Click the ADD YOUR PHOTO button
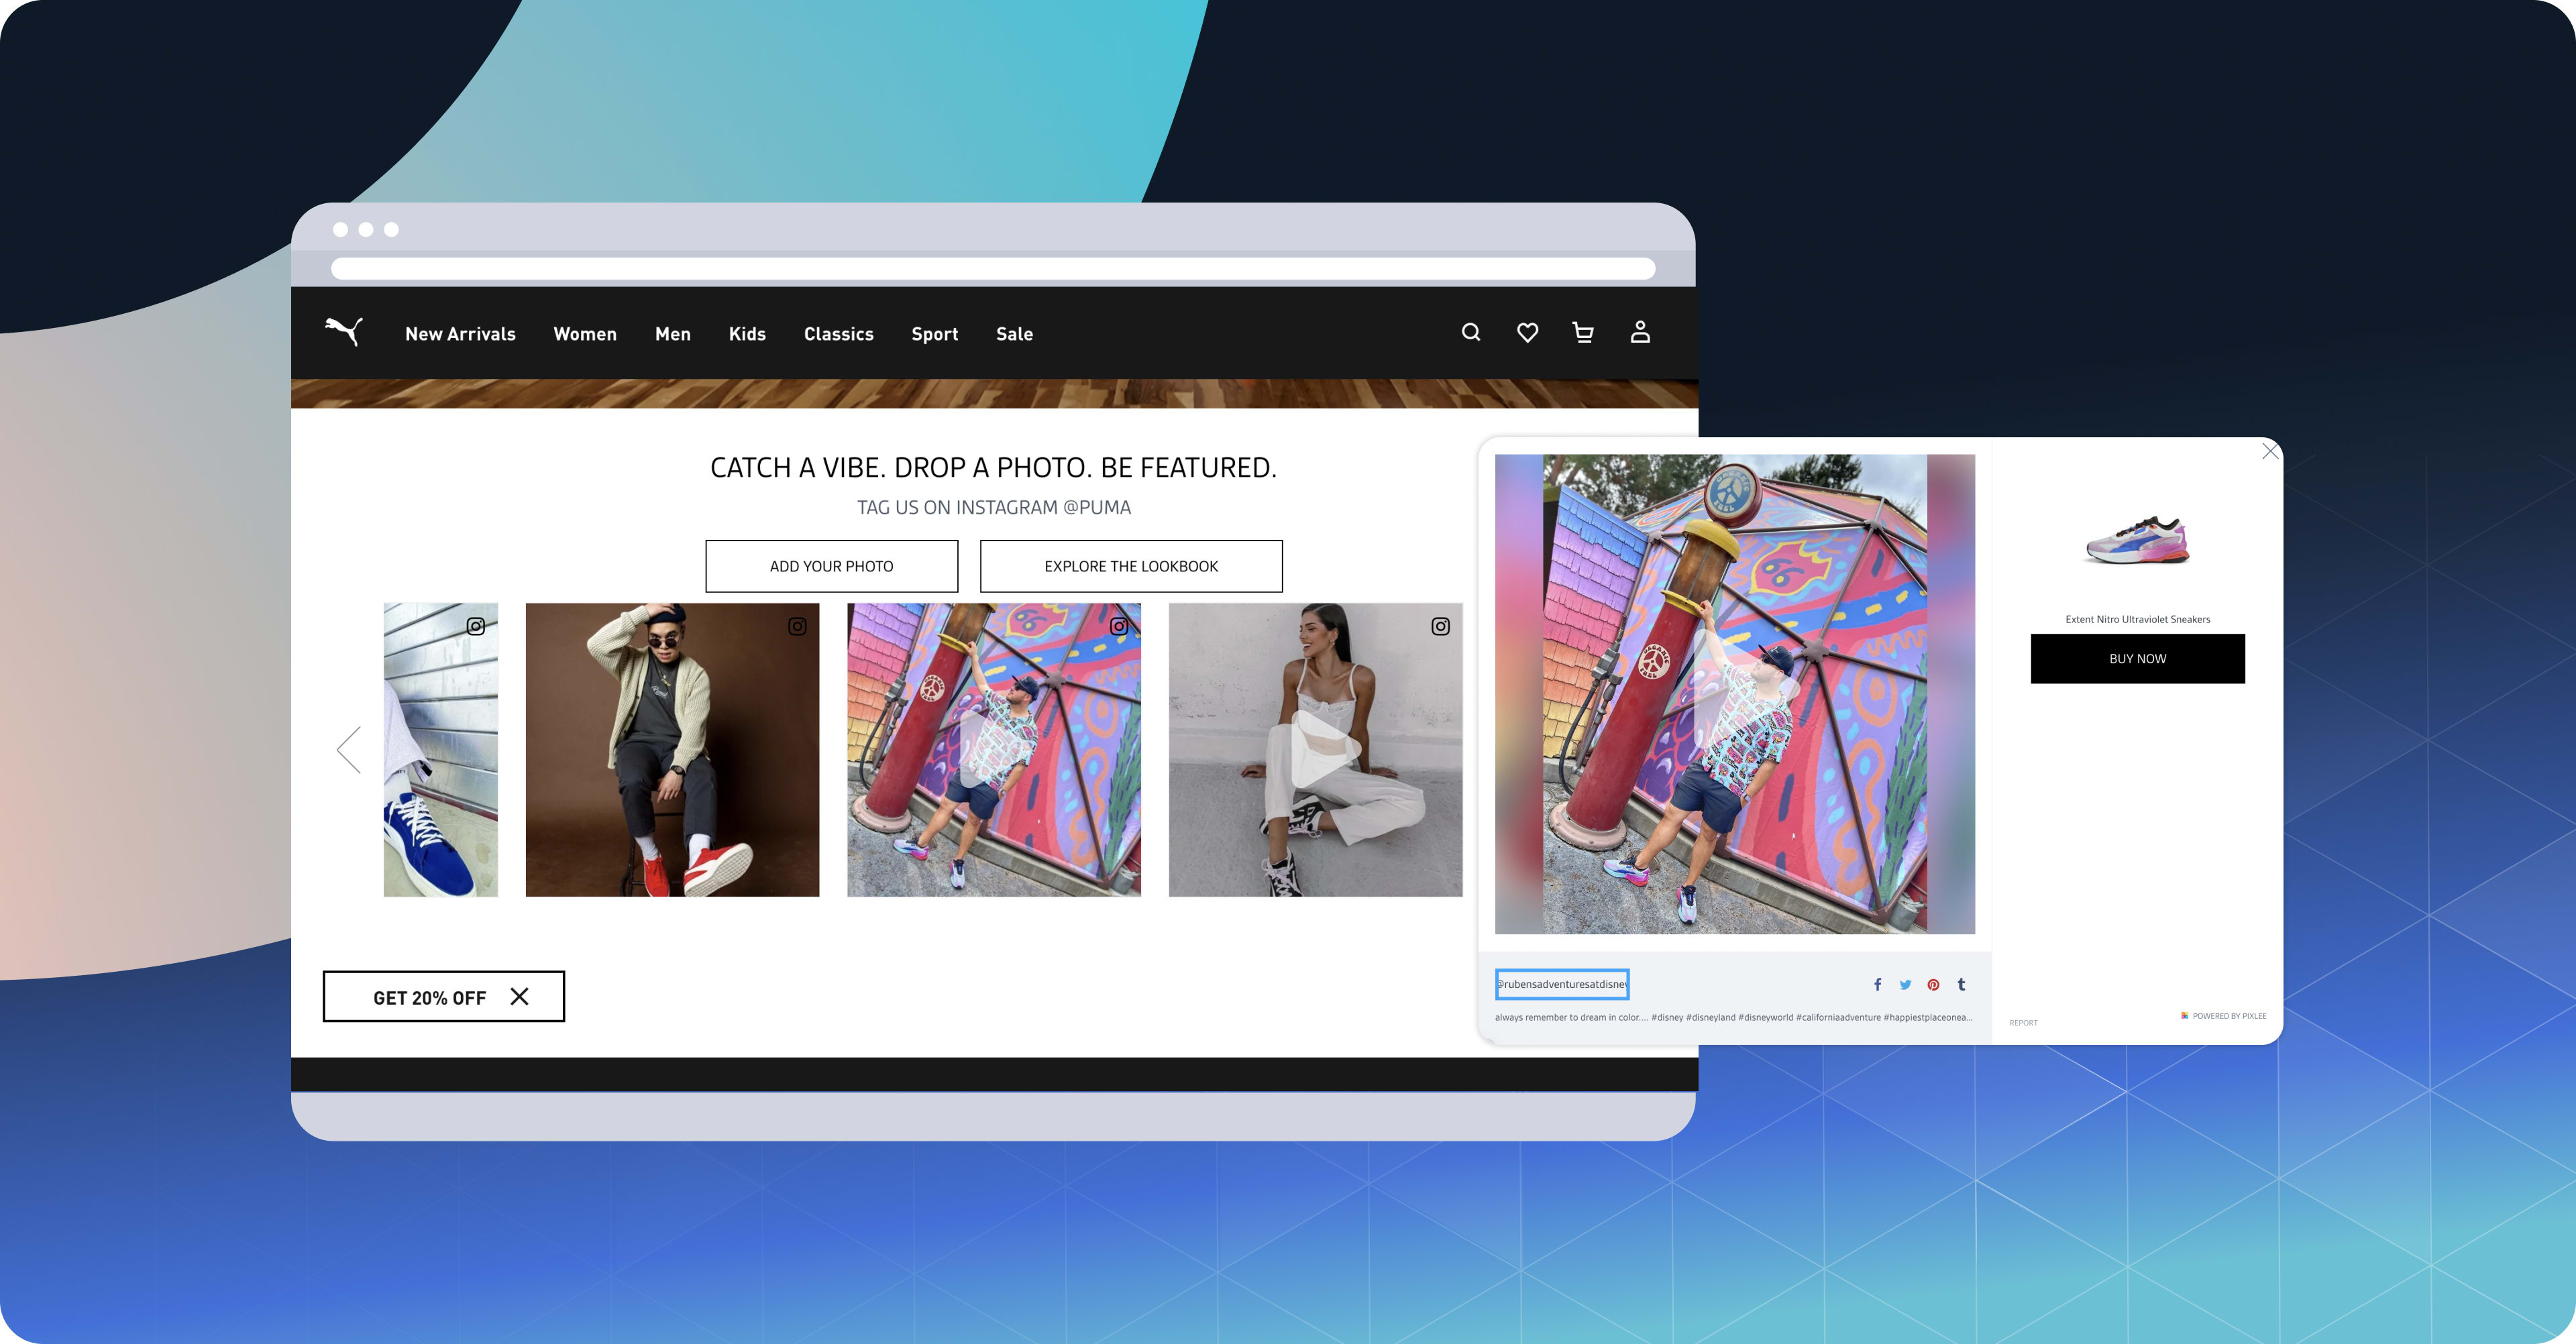Image resolution: width=2576 pixels, height=1344 pixels. click(831, 565)
